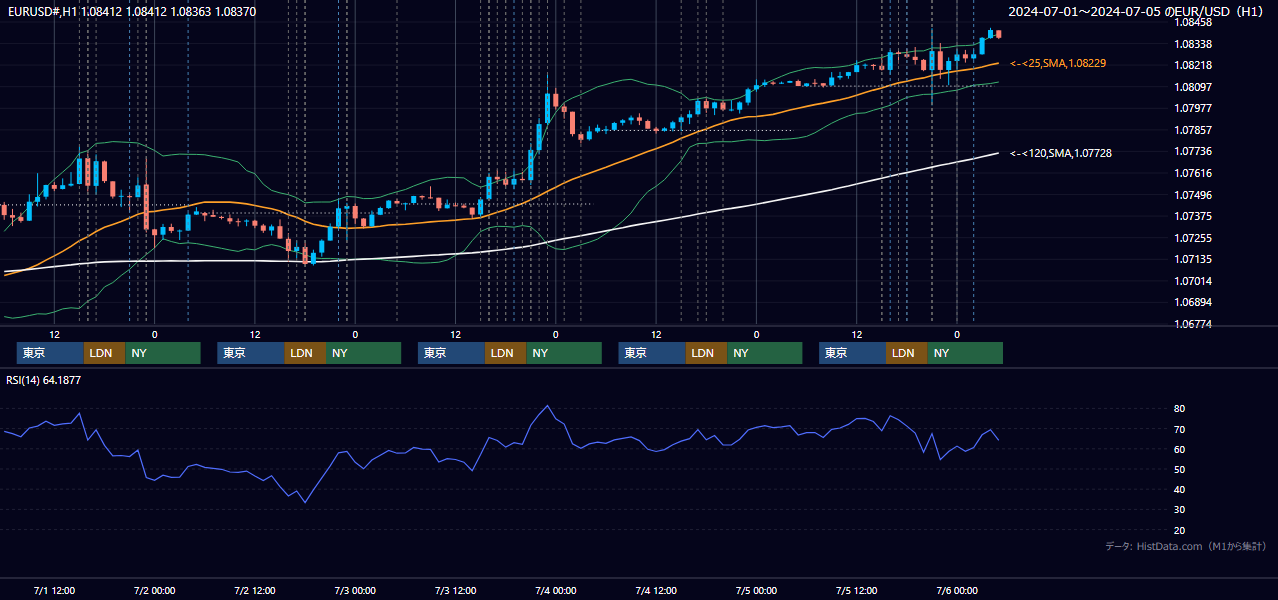1278x600 pixels.
Task: Click the 2024-07-01～2024-07-05 EUR/USD（H1） heading
Action: point(1136,11)
